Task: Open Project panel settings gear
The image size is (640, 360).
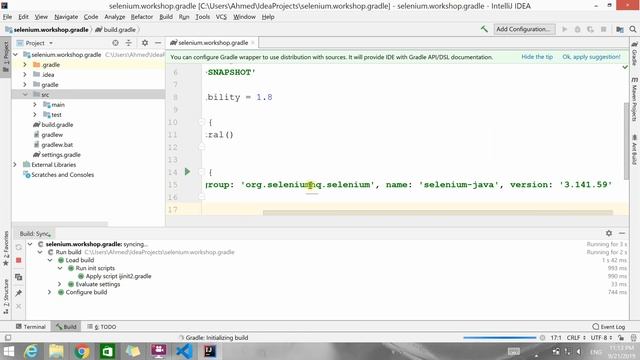Action: coord(145,43)
